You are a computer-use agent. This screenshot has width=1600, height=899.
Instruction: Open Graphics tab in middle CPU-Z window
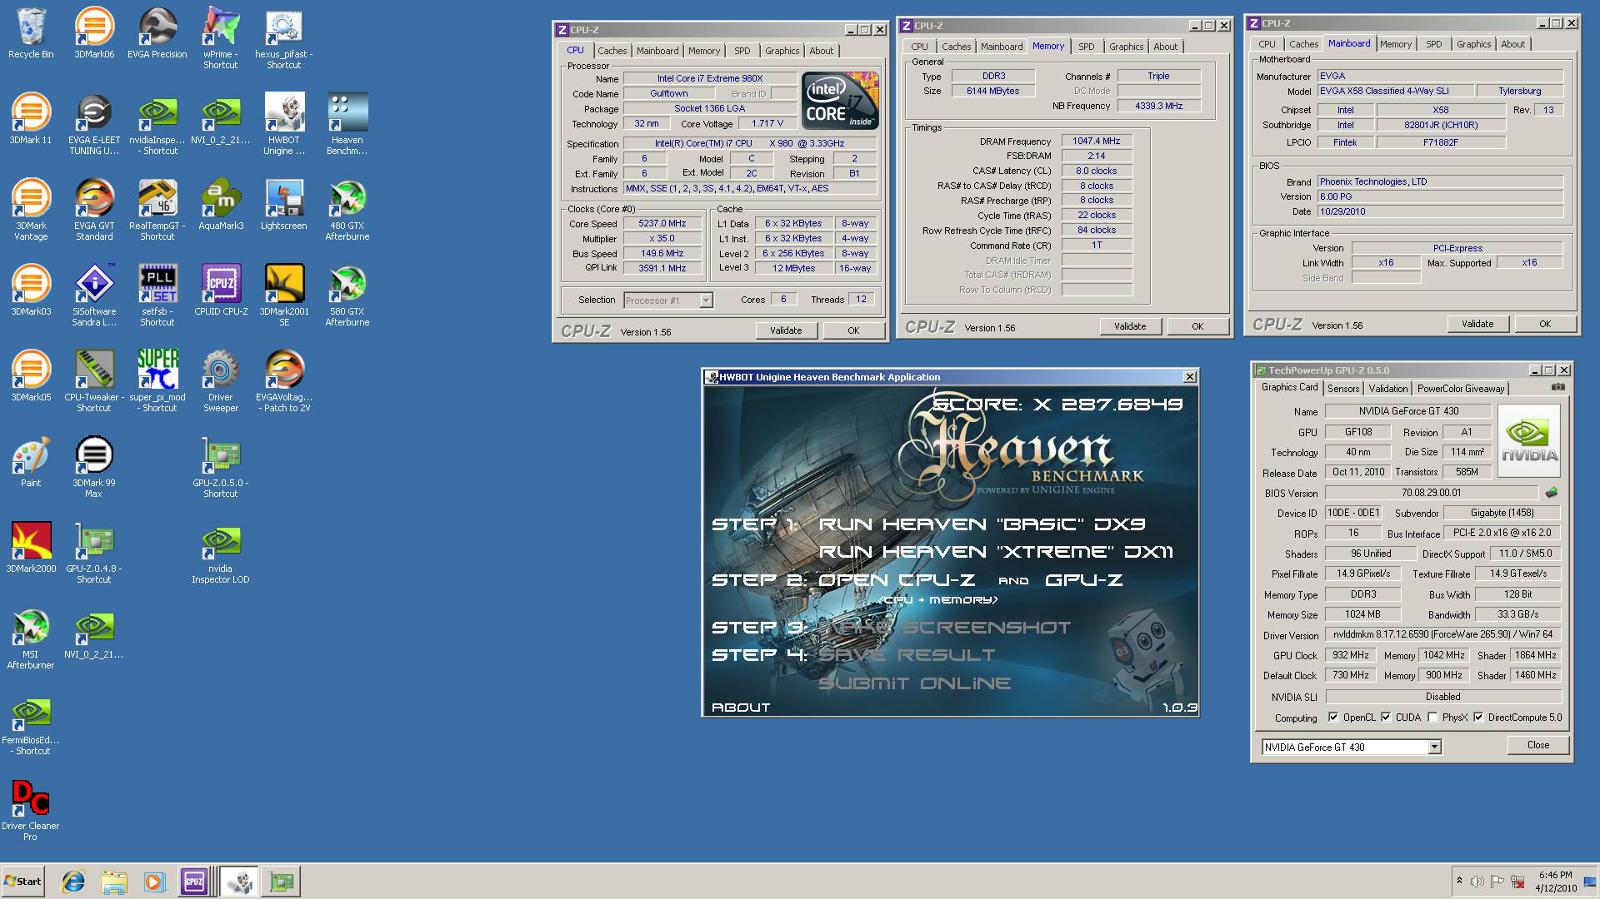[1126, 47]
